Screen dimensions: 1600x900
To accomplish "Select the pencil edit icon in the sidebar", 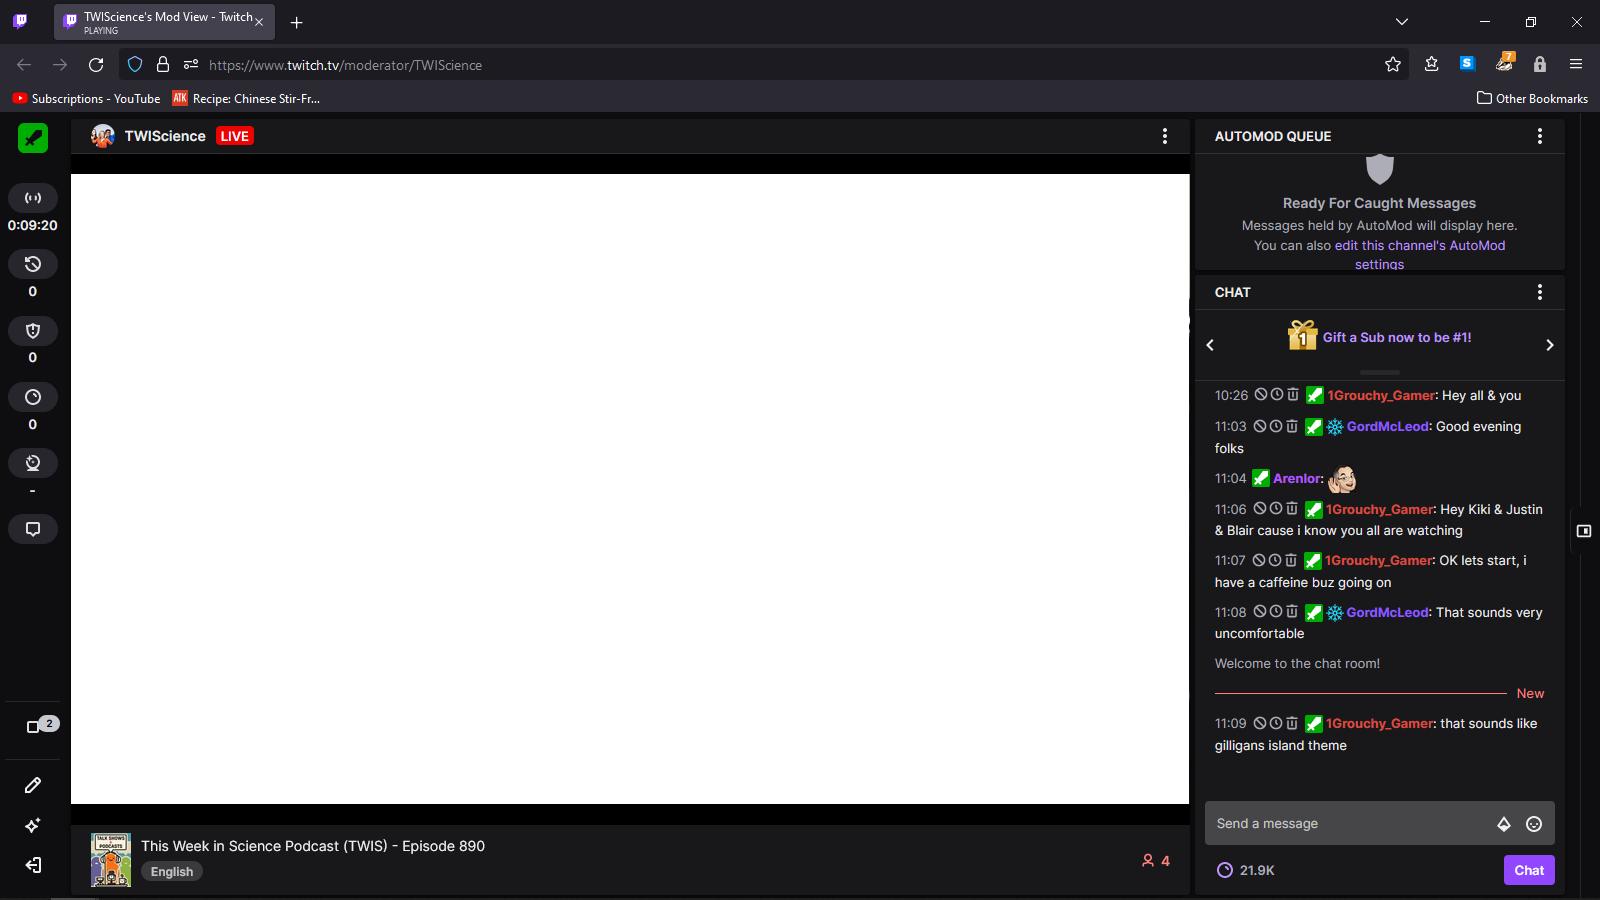I will (33, 785).
